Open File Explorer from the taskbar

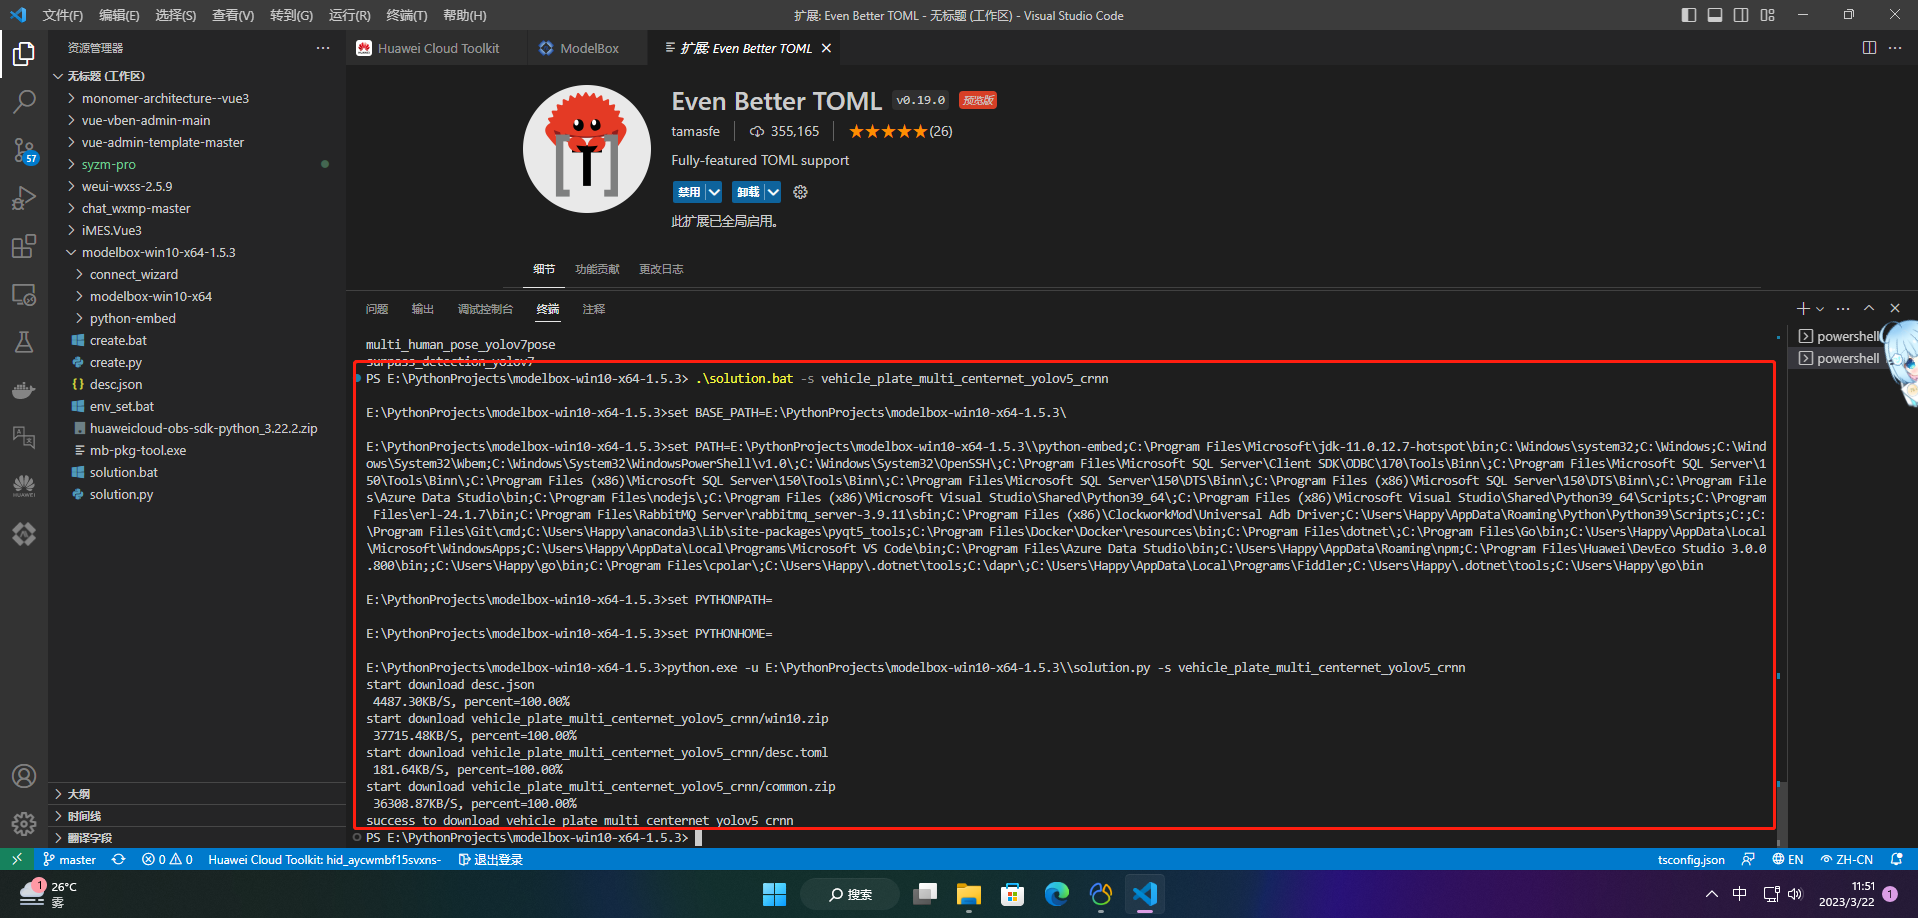969,894
